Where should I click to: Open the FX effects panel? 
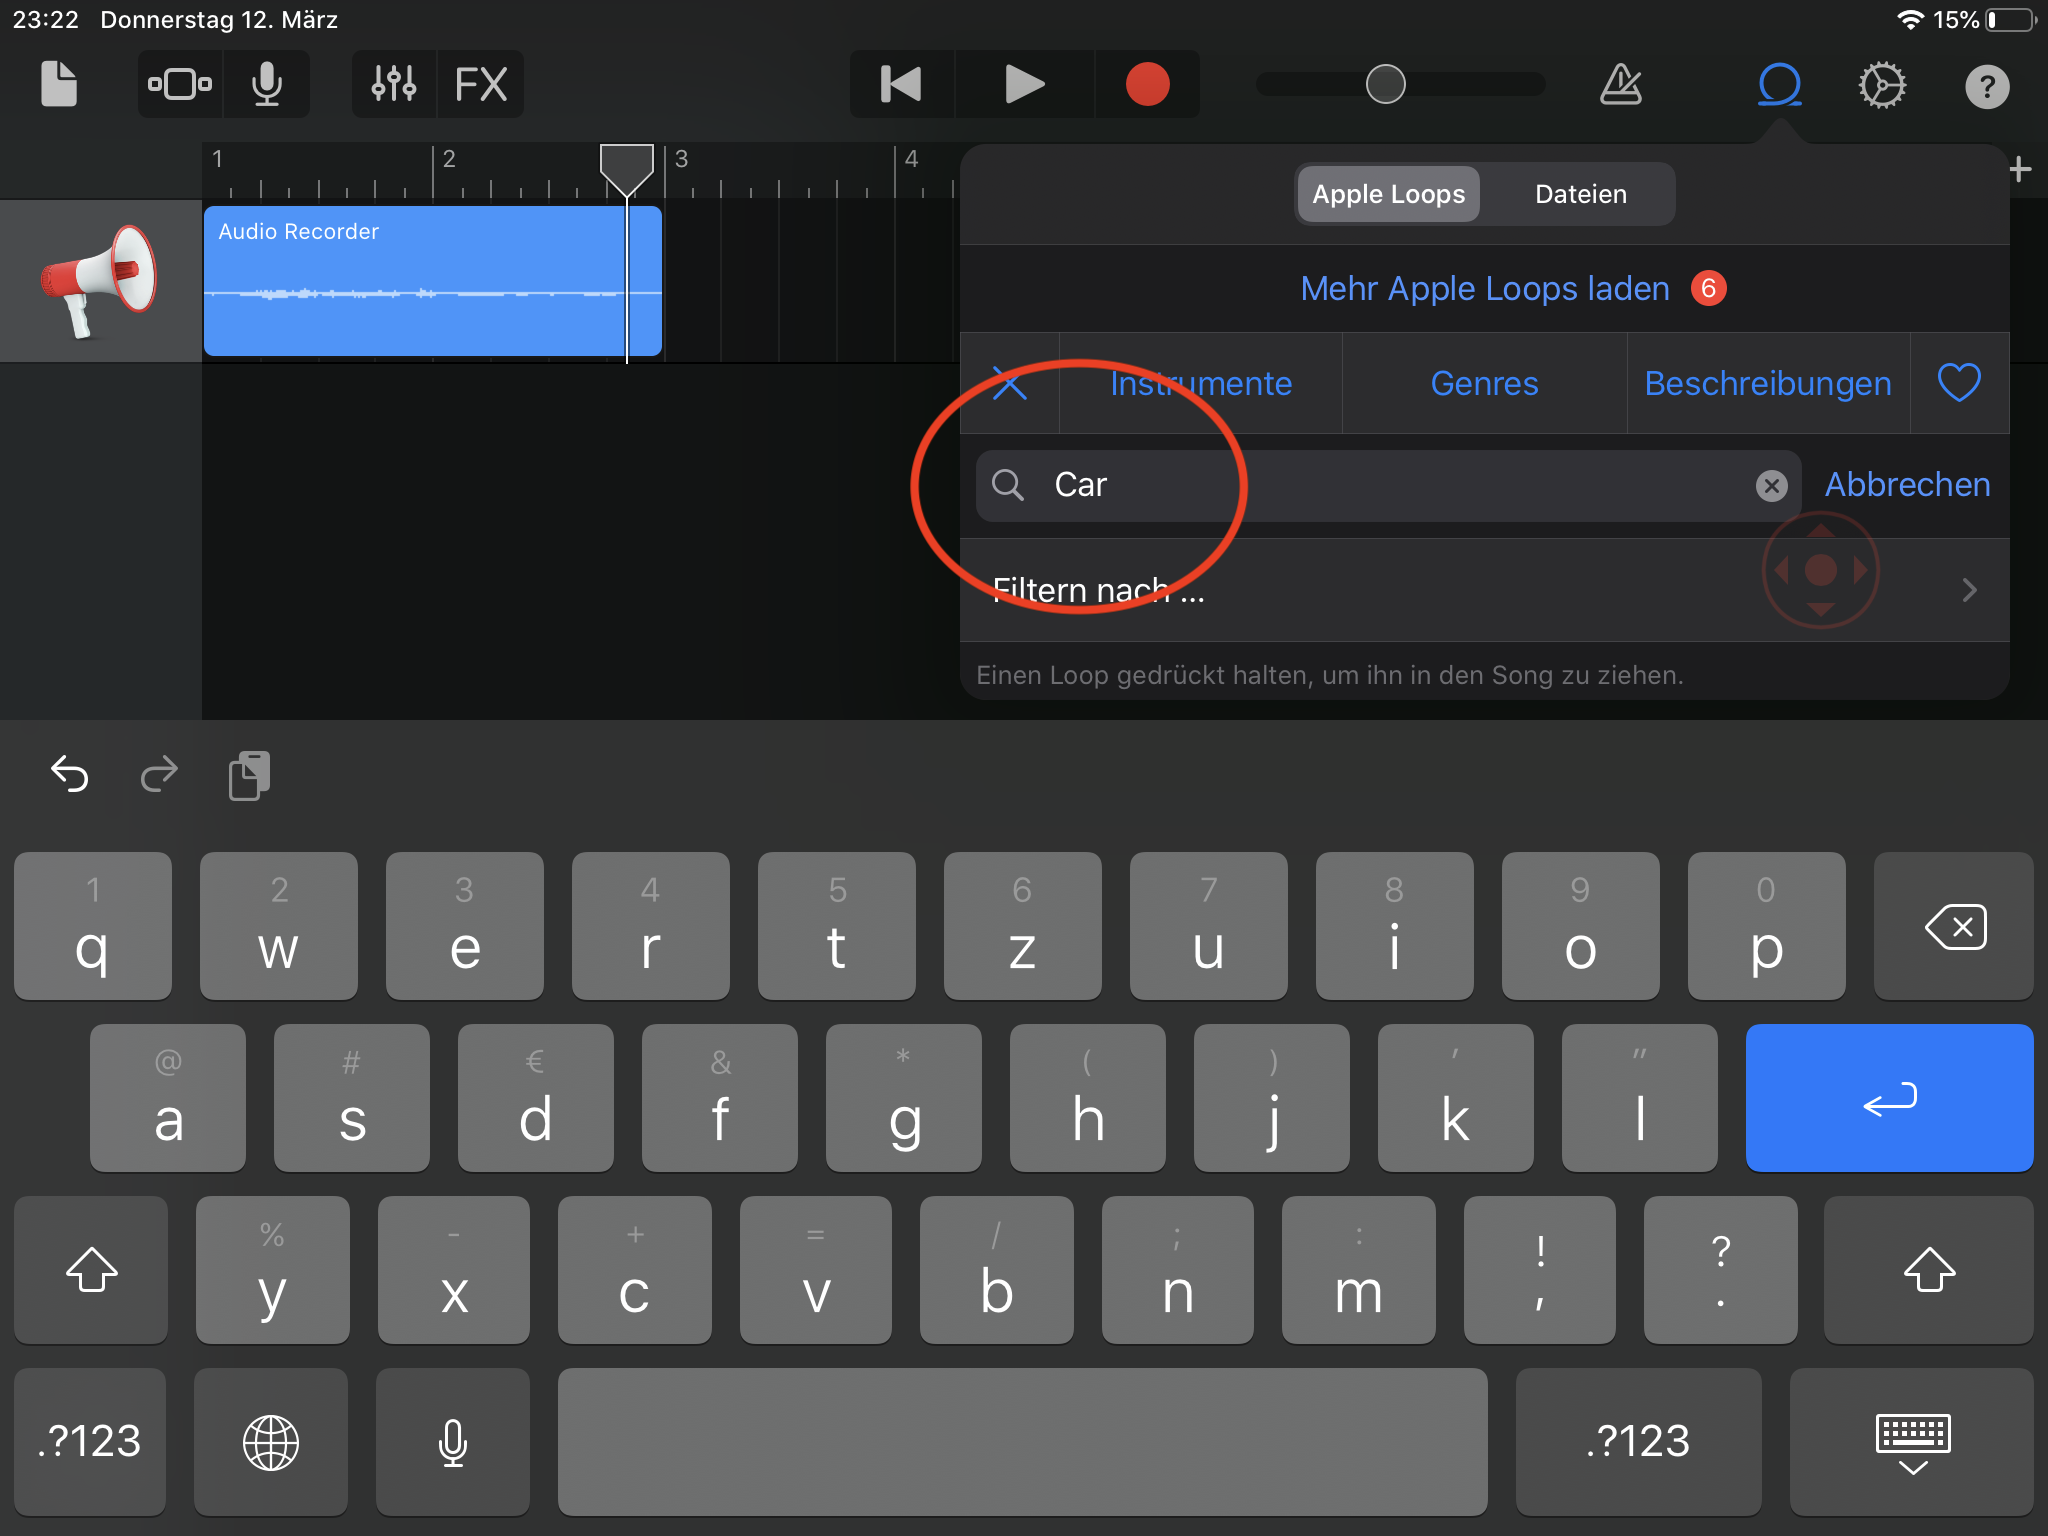[481, 84]
